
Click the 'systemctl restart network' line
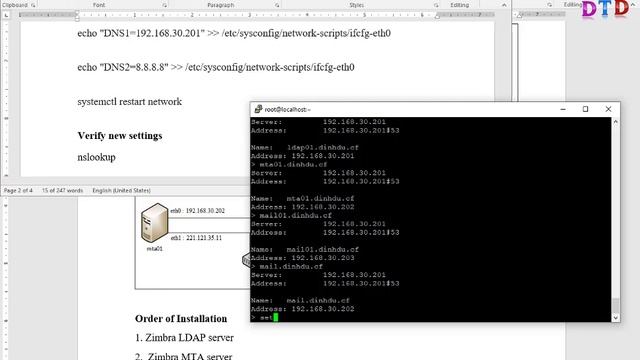tap(129, 101)
